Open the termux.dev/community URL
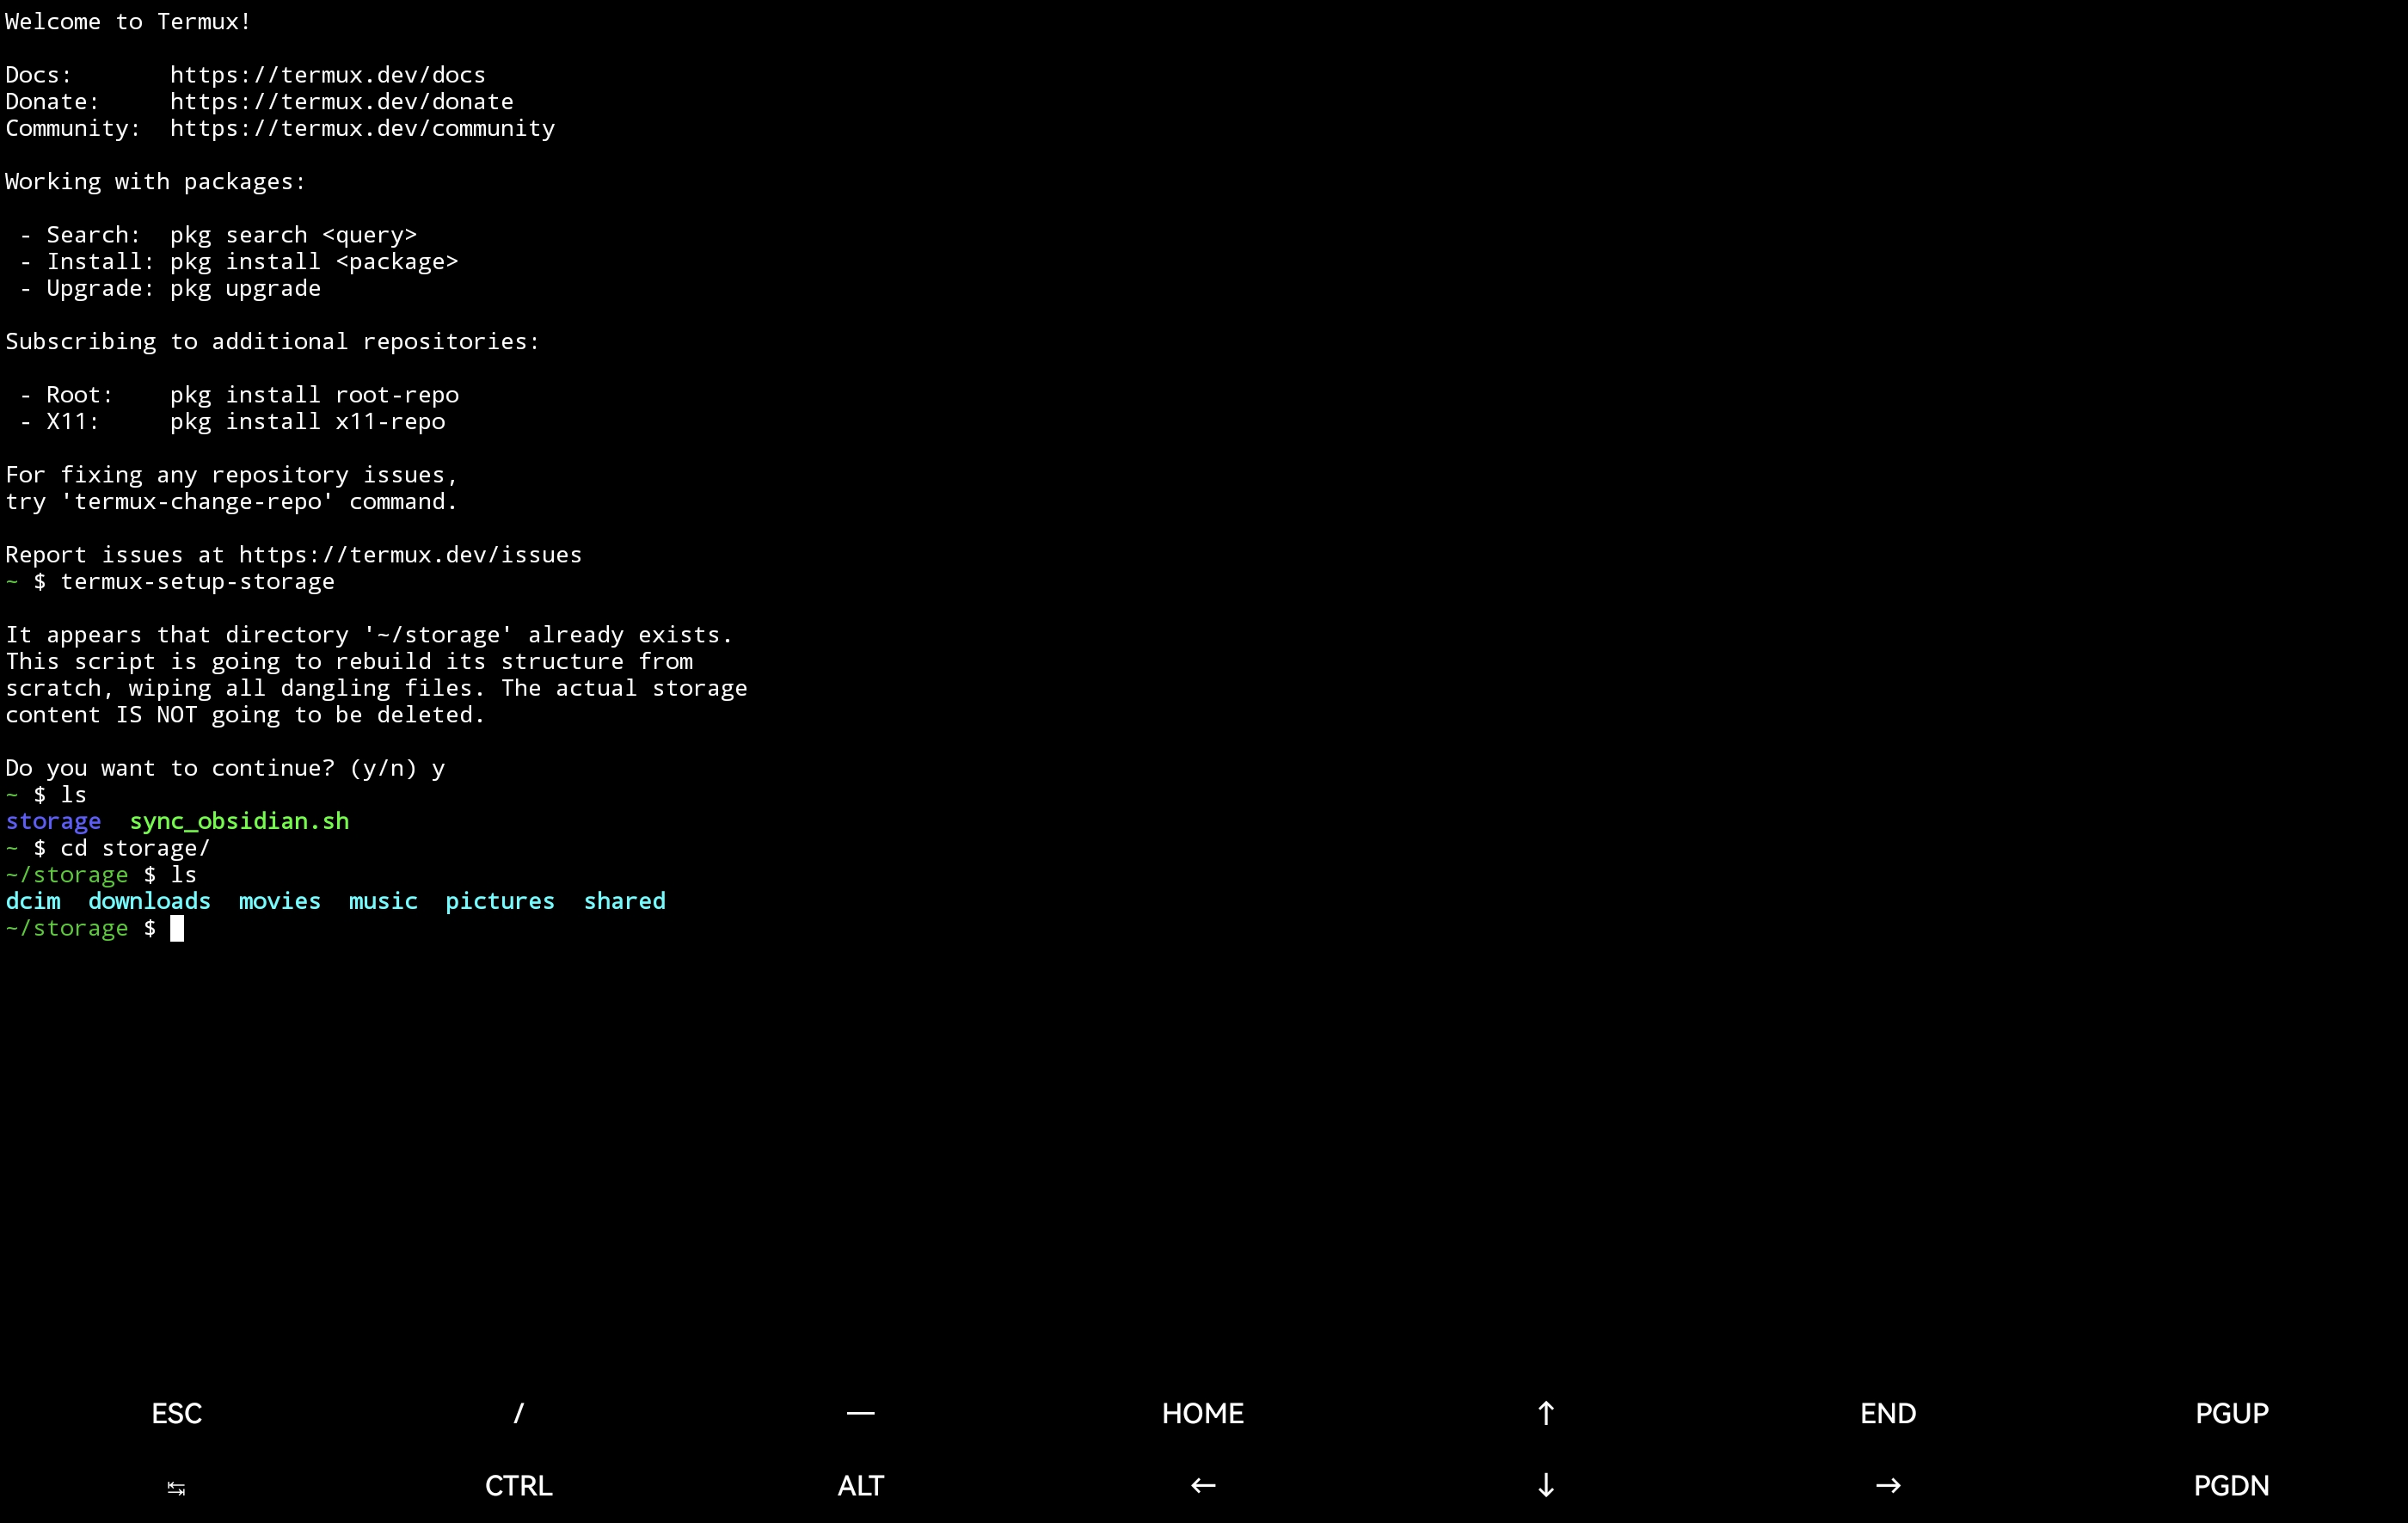The width and height of the screenshot is (2408, 1523). point(362,128)
